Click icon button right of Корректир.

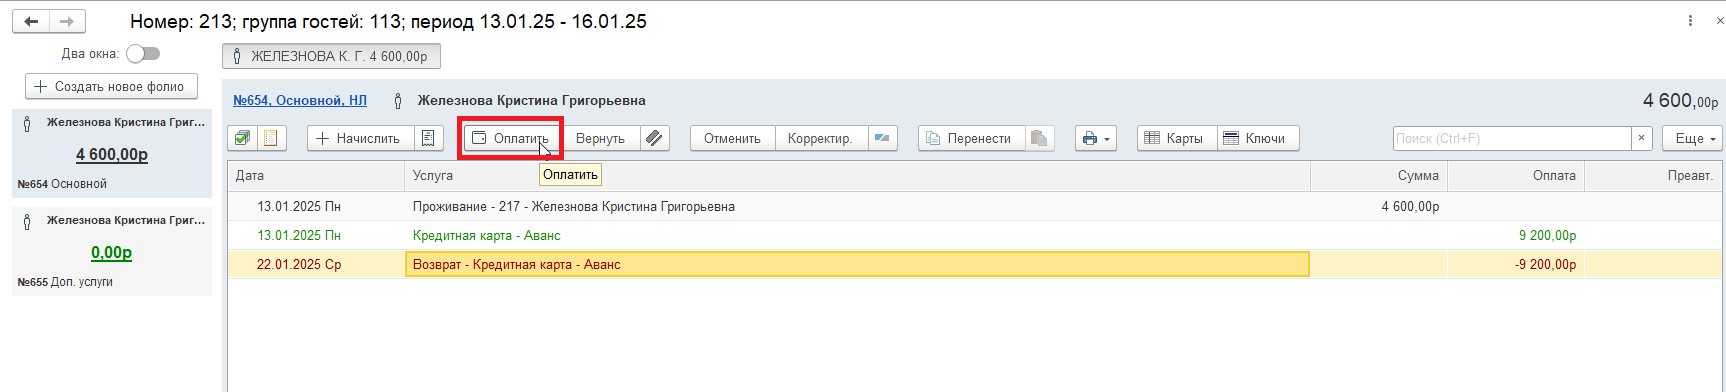[882, 138]
